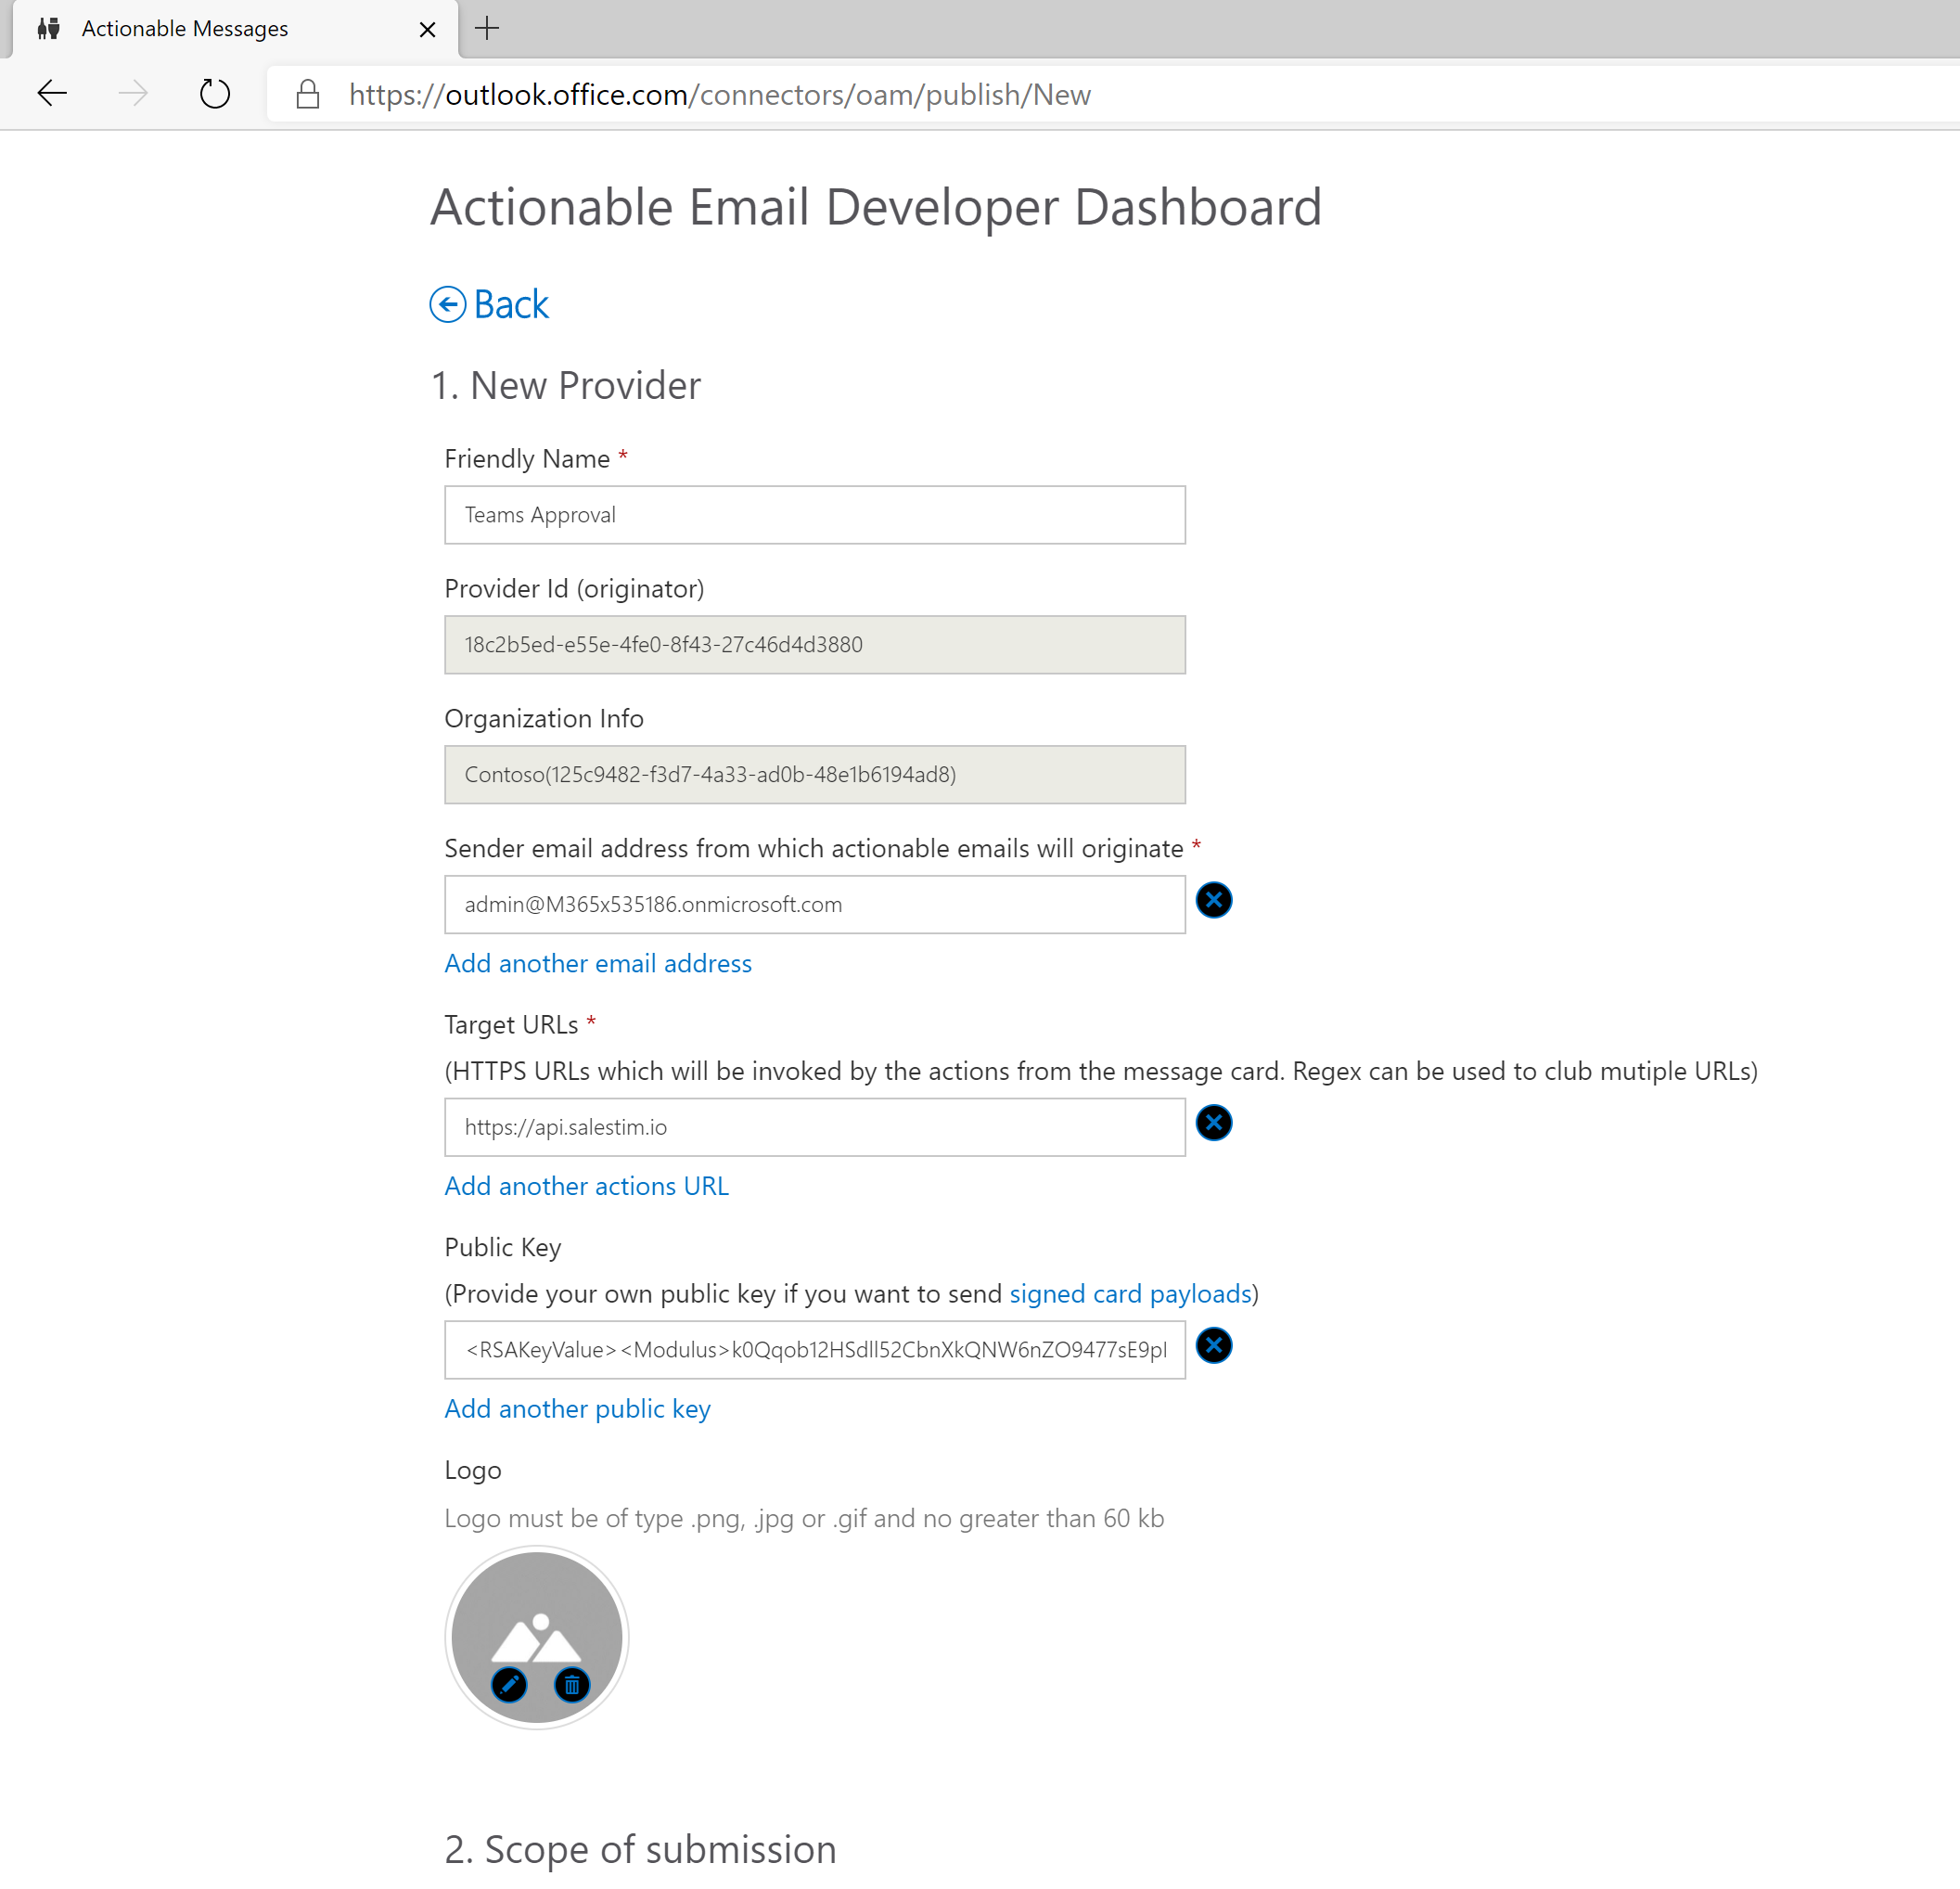The width and height of the screenshot is (1960, 1889).
Task: View site security via the padlock icon
Action: click(x=307, y=94)
